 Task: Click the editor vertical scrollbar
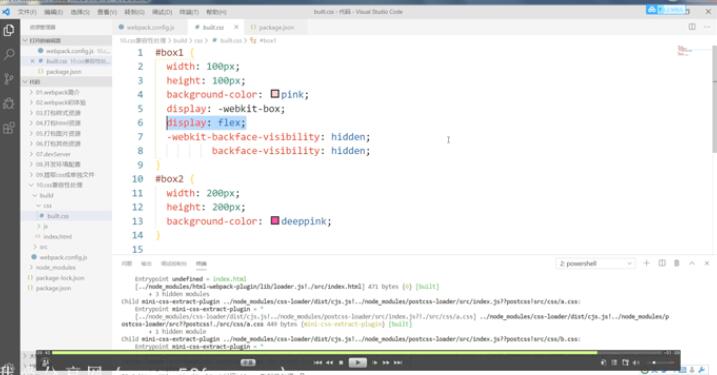[x=714, y=100]
